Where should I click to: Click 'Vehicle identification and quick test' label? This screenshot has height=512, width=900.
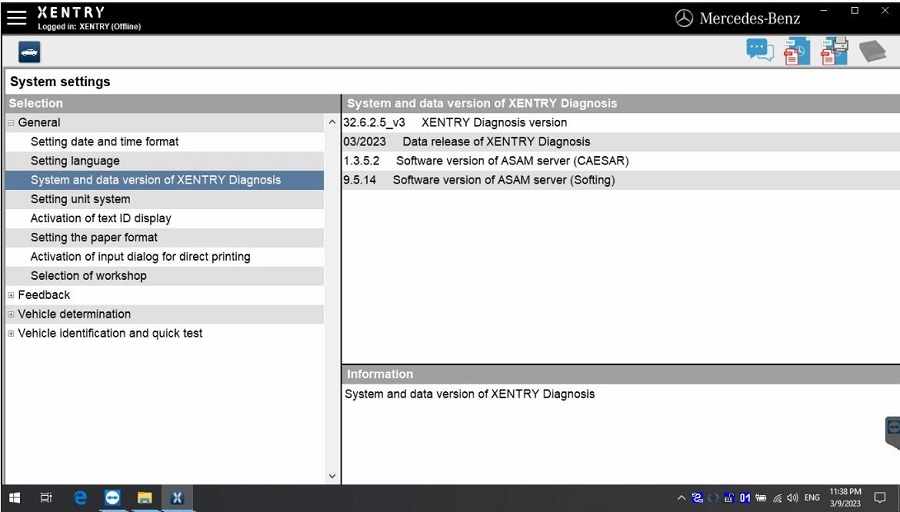tap(110, 333)
